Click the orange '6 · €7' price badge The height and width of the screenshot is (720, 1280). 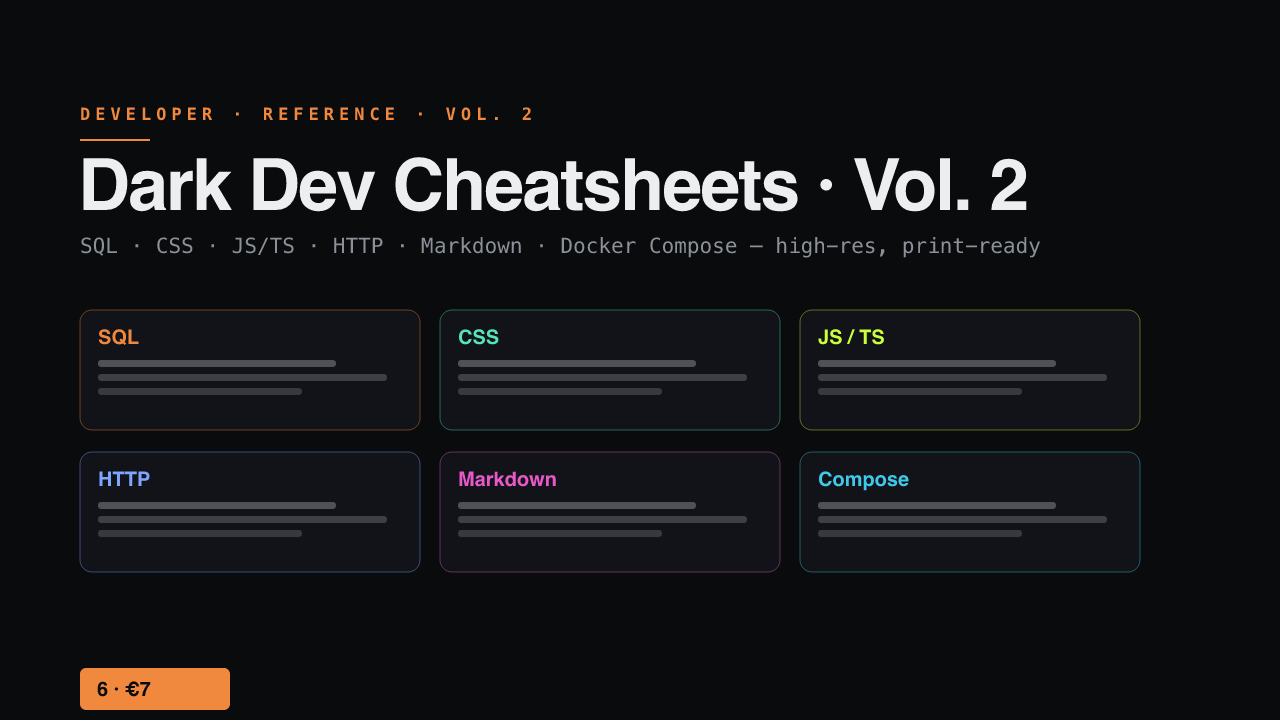pyautogui.click(x=155, y=689)
